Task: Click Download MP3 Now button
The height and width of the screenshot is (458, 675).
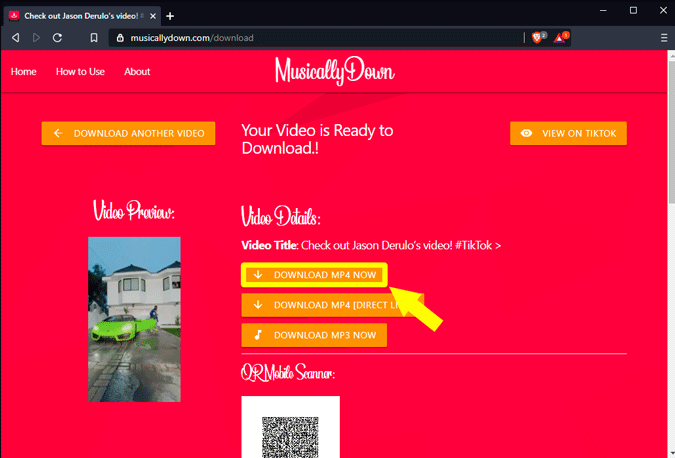Action: click(314, 335)
